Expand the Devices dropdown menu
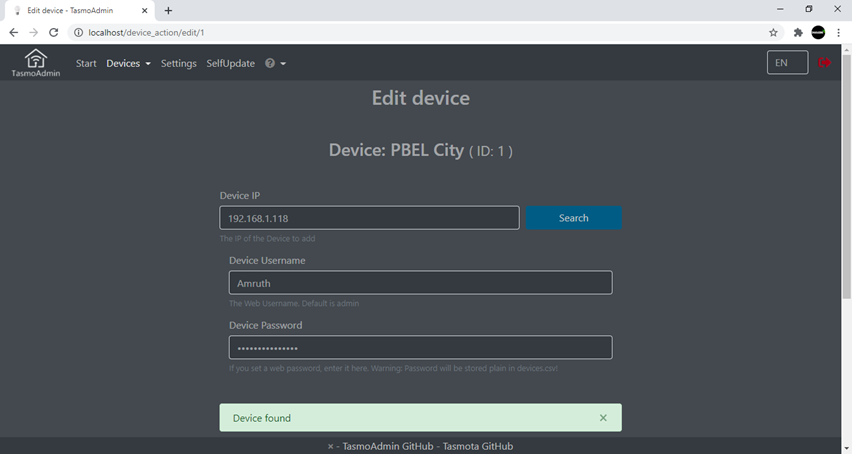Screen dimensions: 852x454 point(128,63)
